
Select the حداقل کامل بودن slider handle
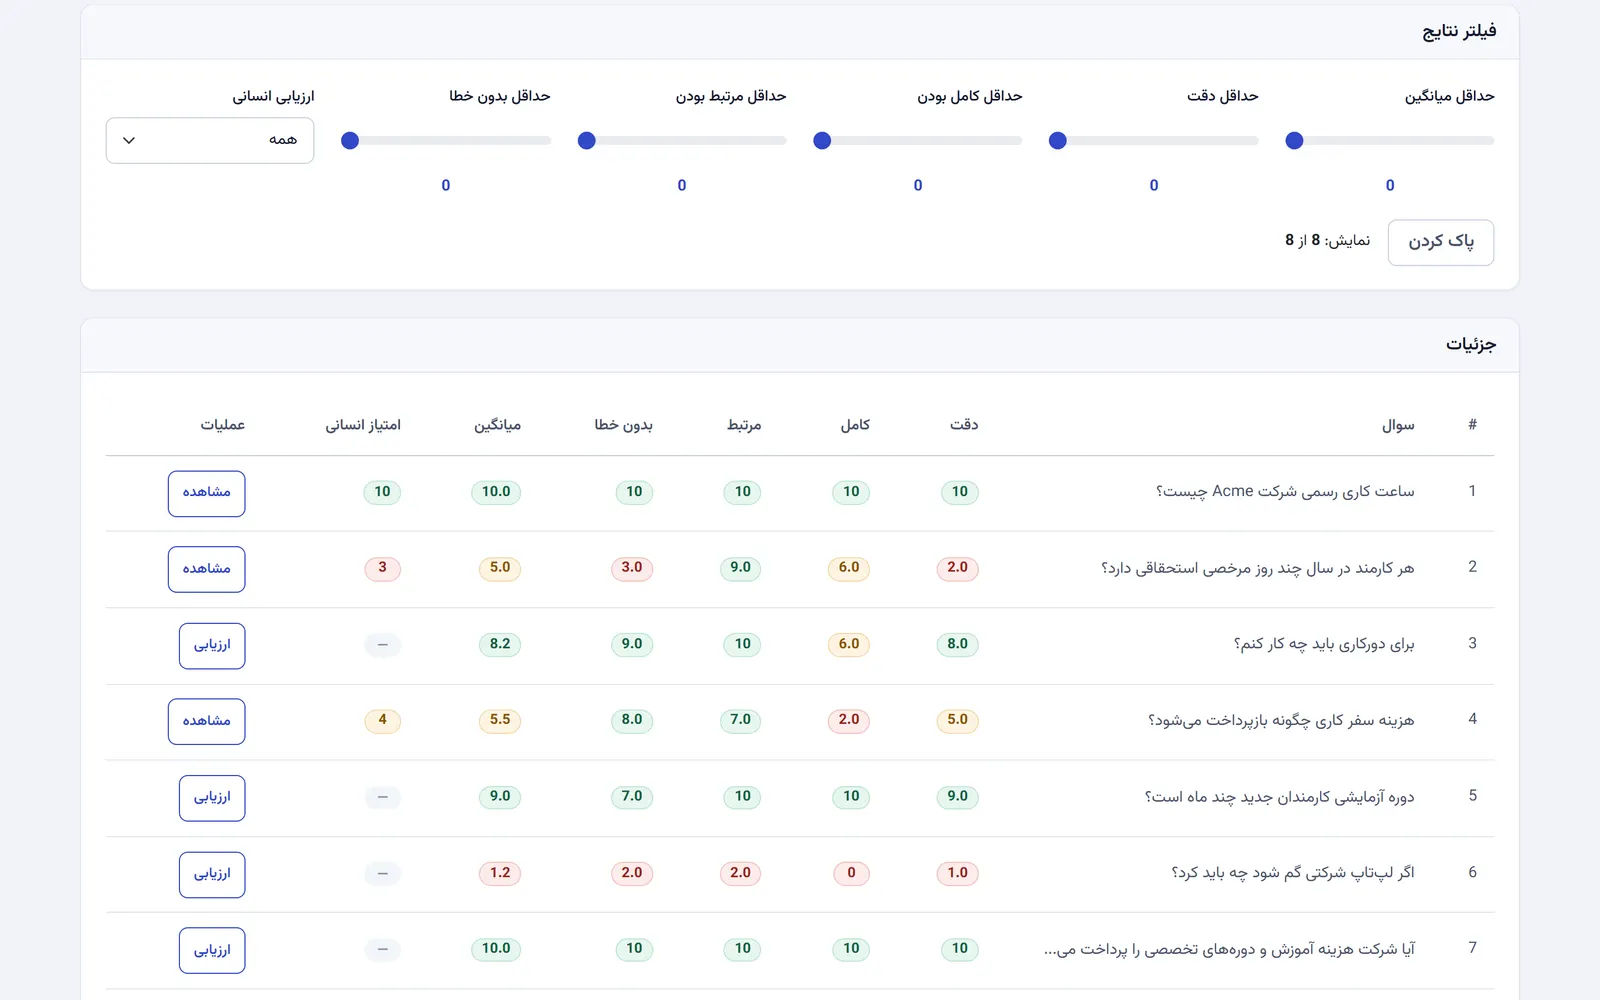click(822, 141)
